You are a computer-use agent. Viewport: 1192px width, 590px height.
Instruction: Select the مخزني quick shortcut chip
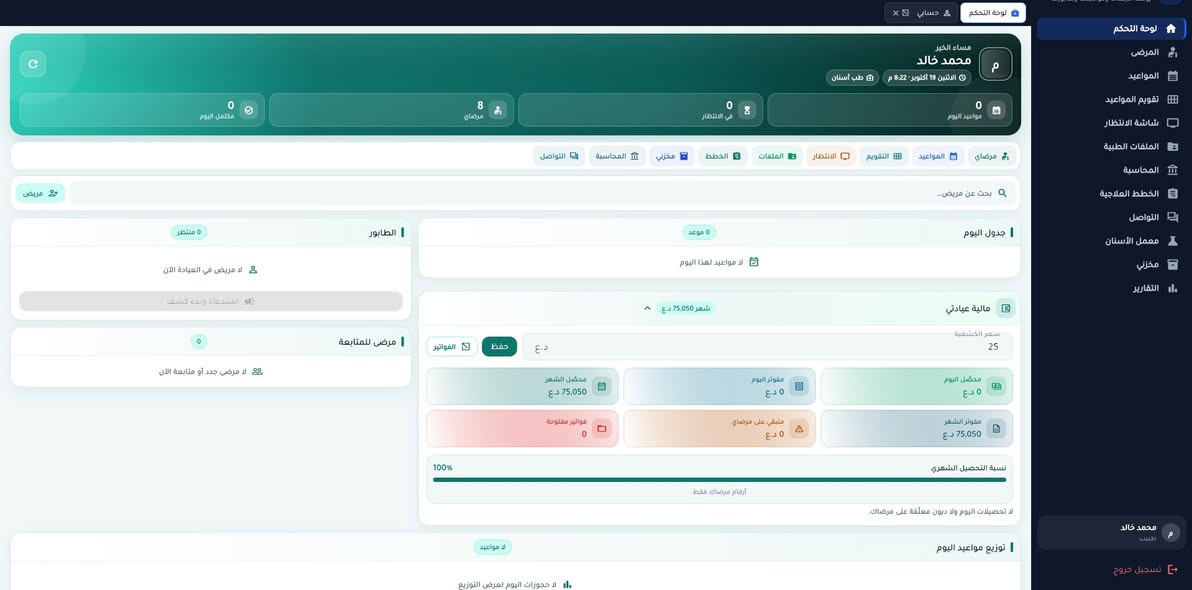click(672, 156)
